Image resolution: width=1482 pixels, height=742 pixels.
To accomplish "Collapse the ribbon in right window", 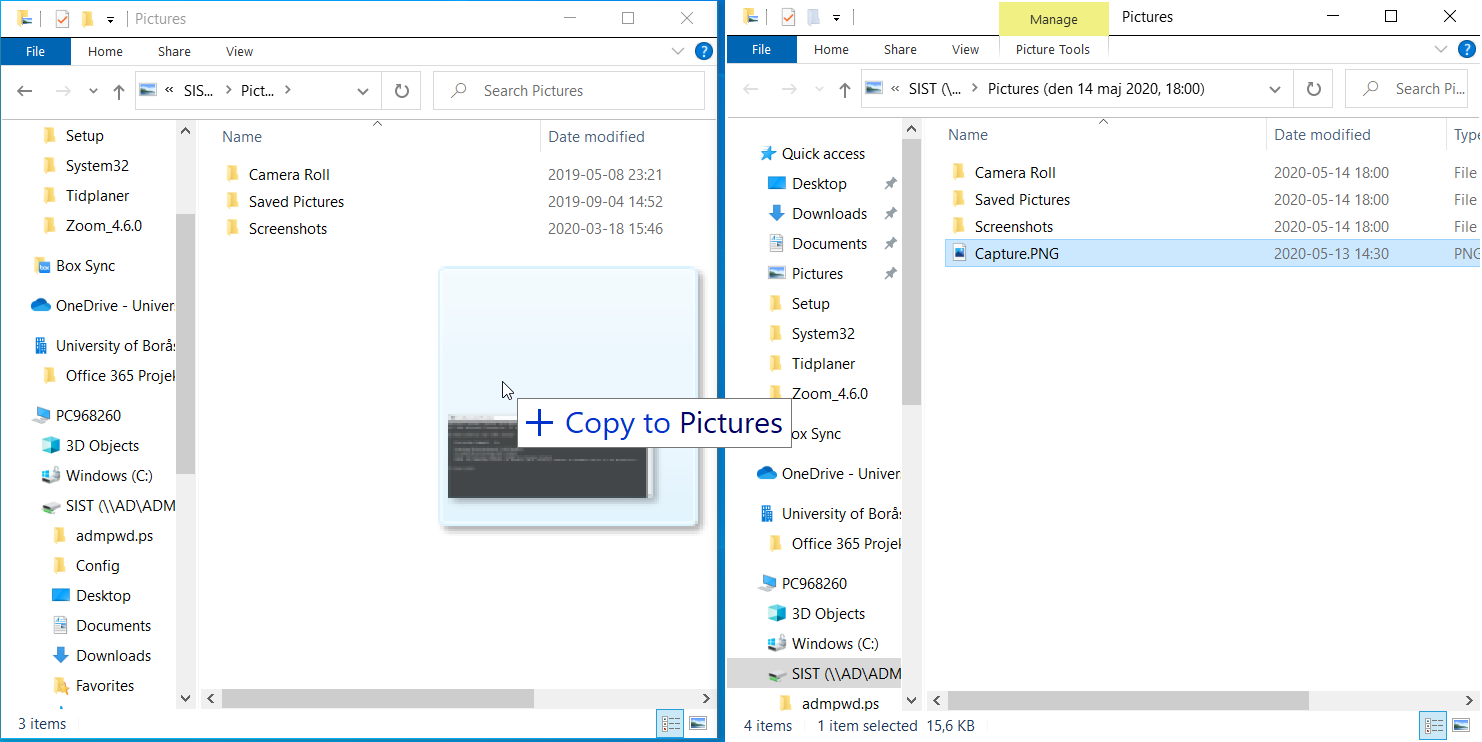I will tap(1441, 49).
